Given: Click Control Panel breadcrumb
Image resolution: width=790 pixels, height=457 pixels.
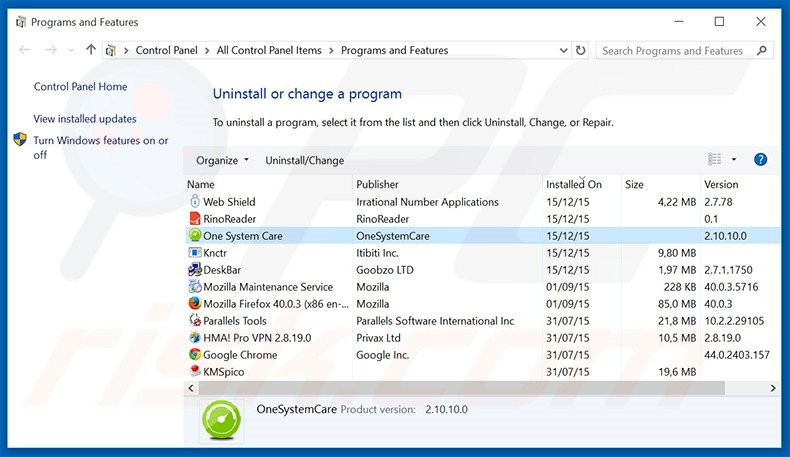Looking at the screenshot, I should pyautogui.click(x=166, y=50).
